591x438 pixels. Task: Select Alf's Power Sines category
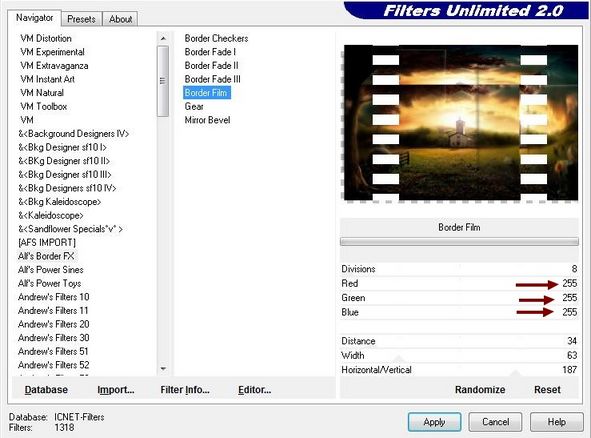pos(51,270)
